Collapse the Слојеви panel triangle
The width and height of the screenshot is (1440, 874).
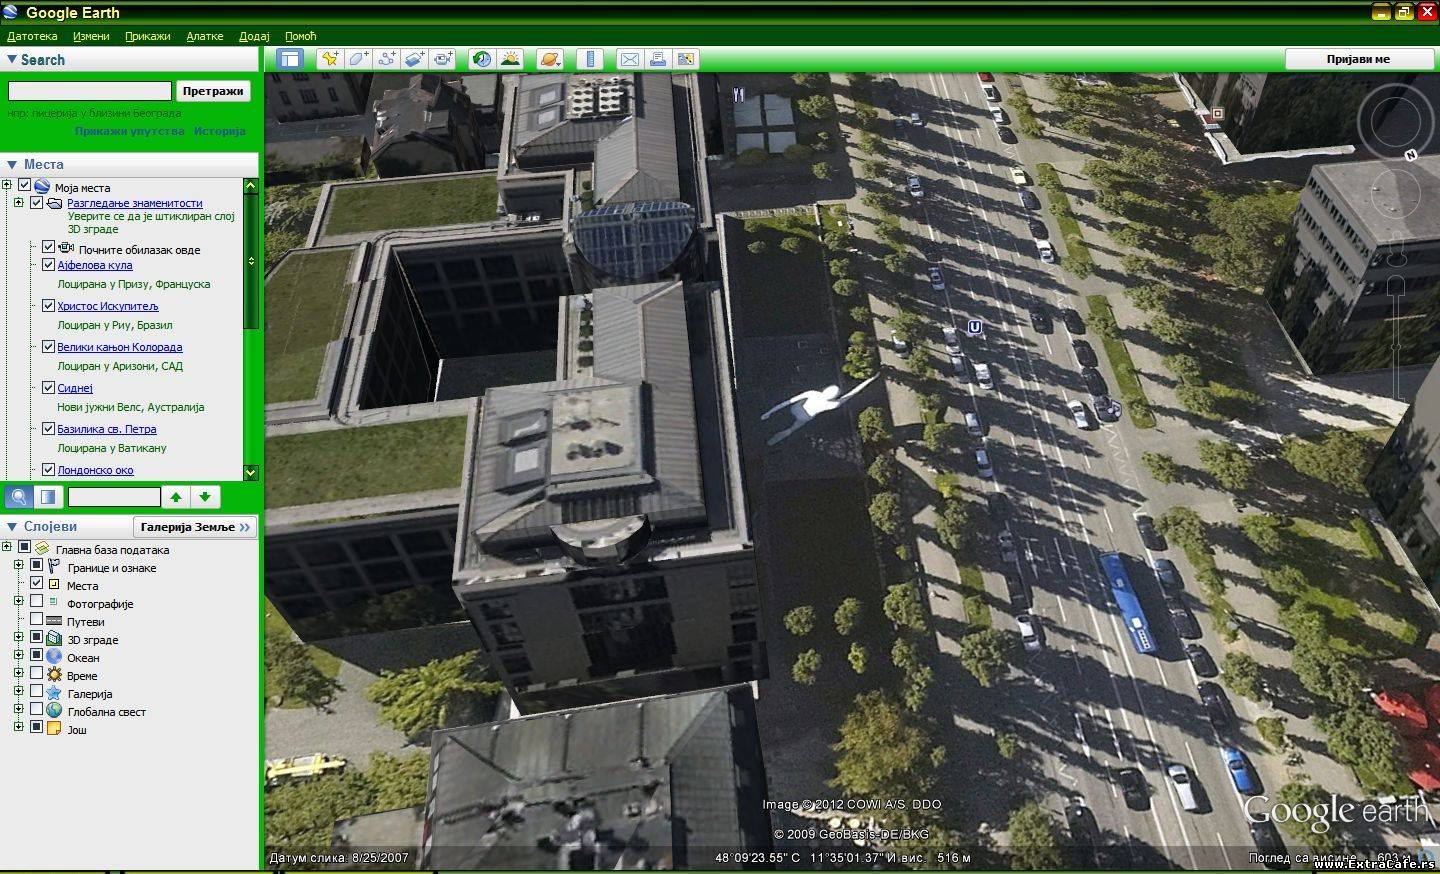(12, 527)
